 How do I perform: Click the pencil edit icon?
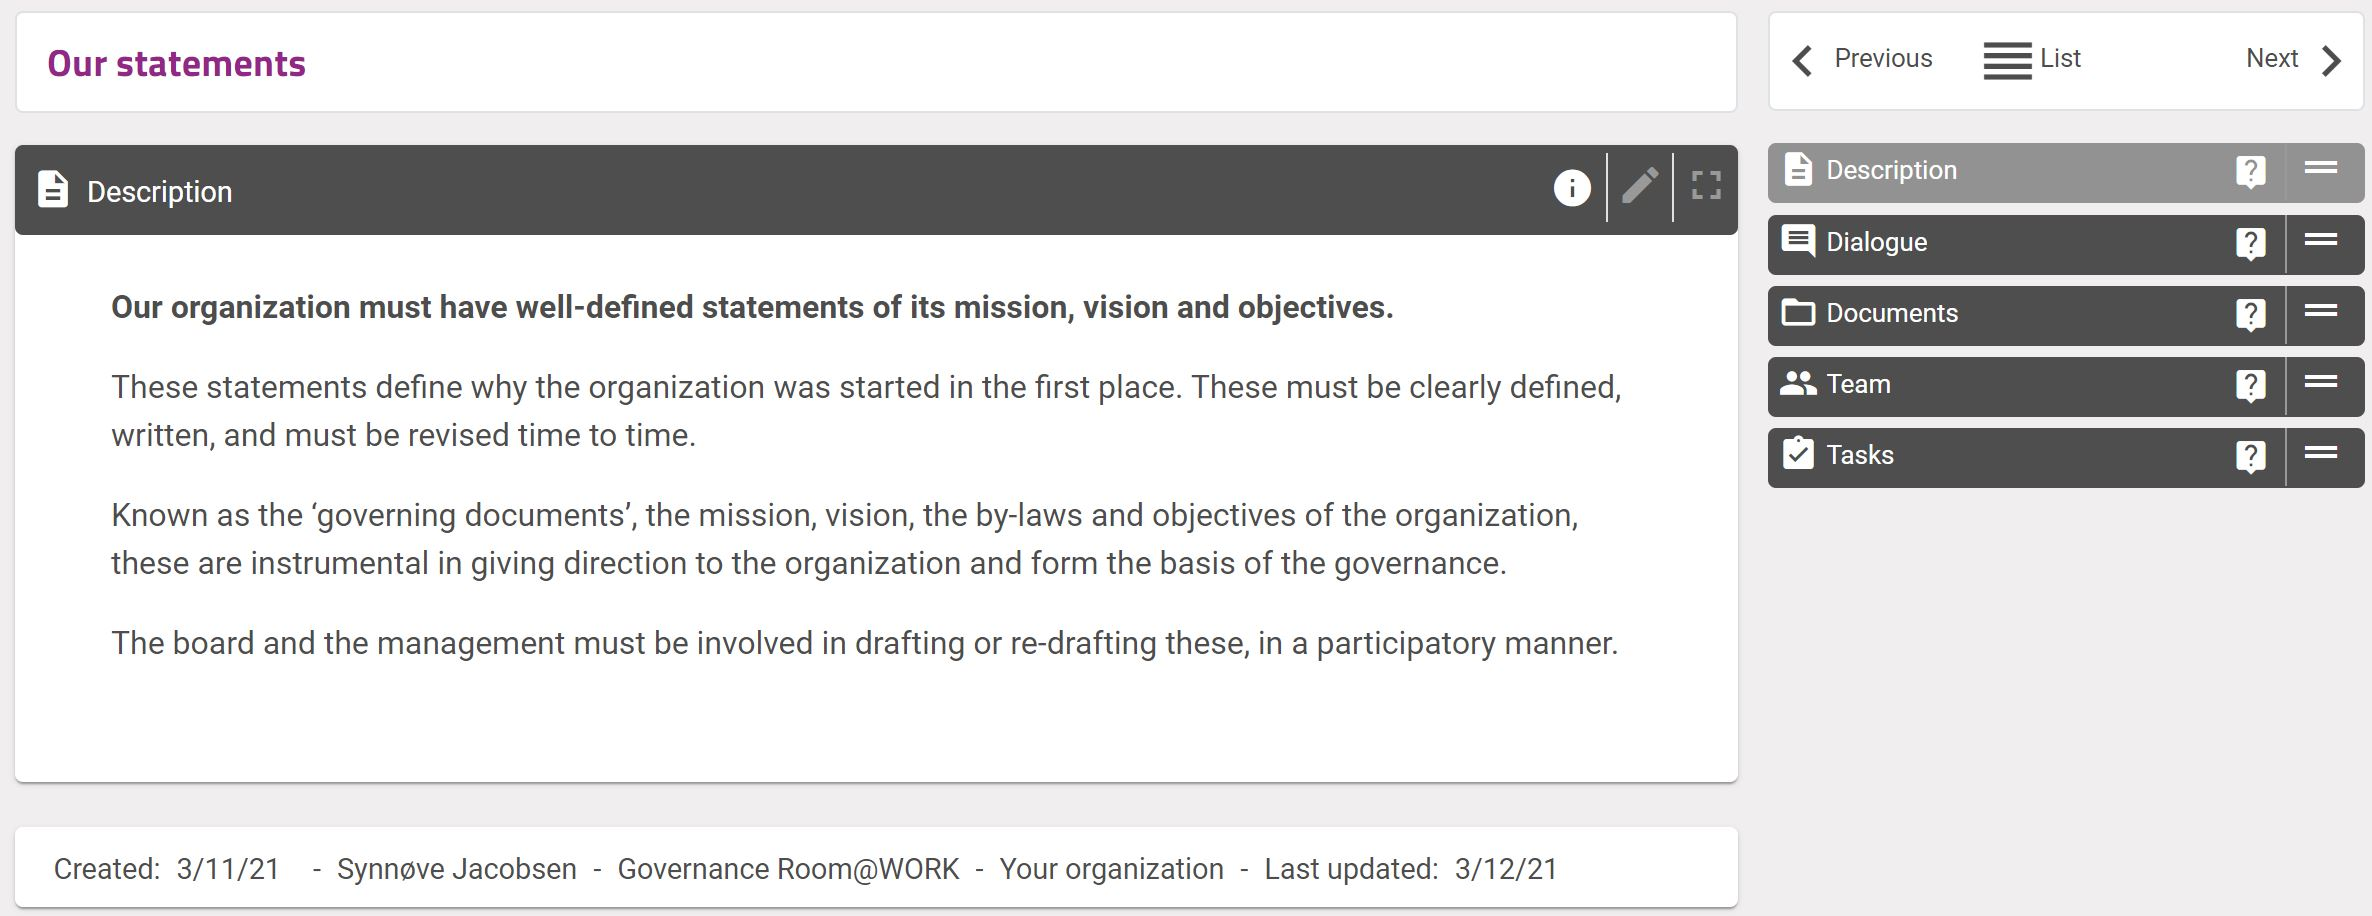click(1640, 186)
